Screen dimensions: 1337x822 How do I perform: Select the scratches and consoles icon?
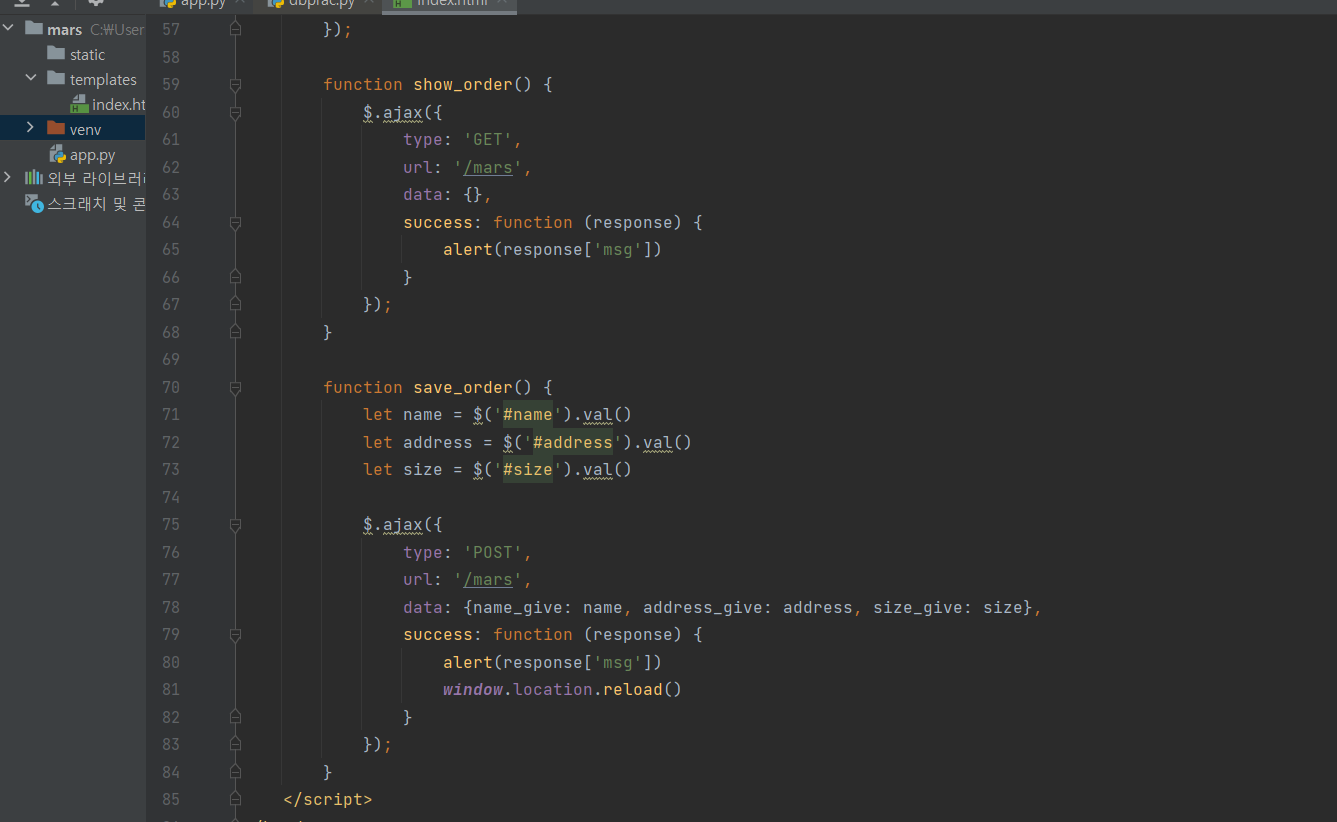(x=34, y=203)
